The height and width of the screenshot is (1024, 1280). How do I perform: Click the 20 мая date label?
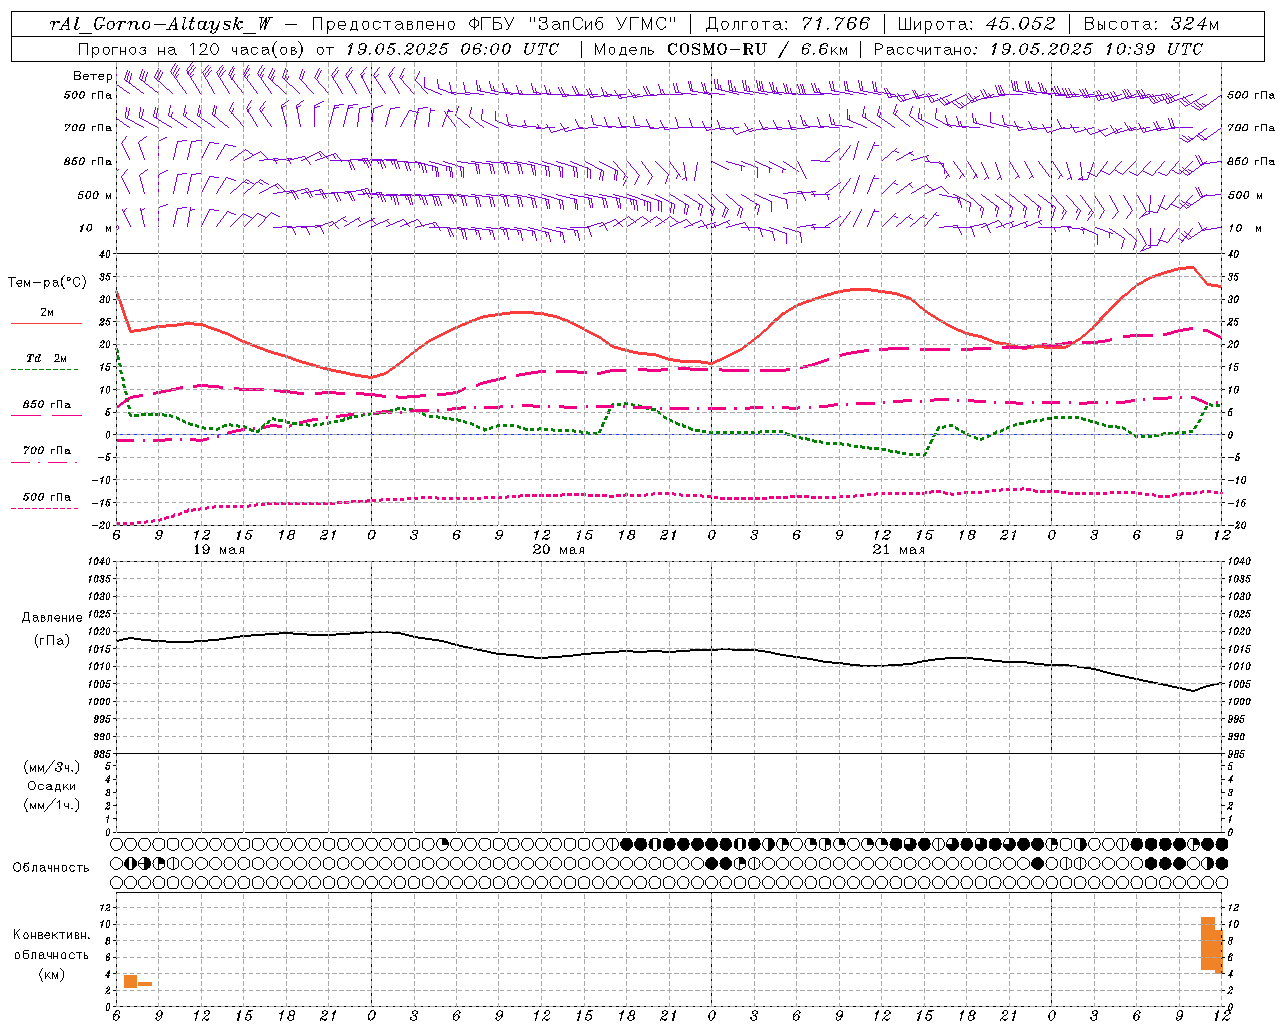559,550
